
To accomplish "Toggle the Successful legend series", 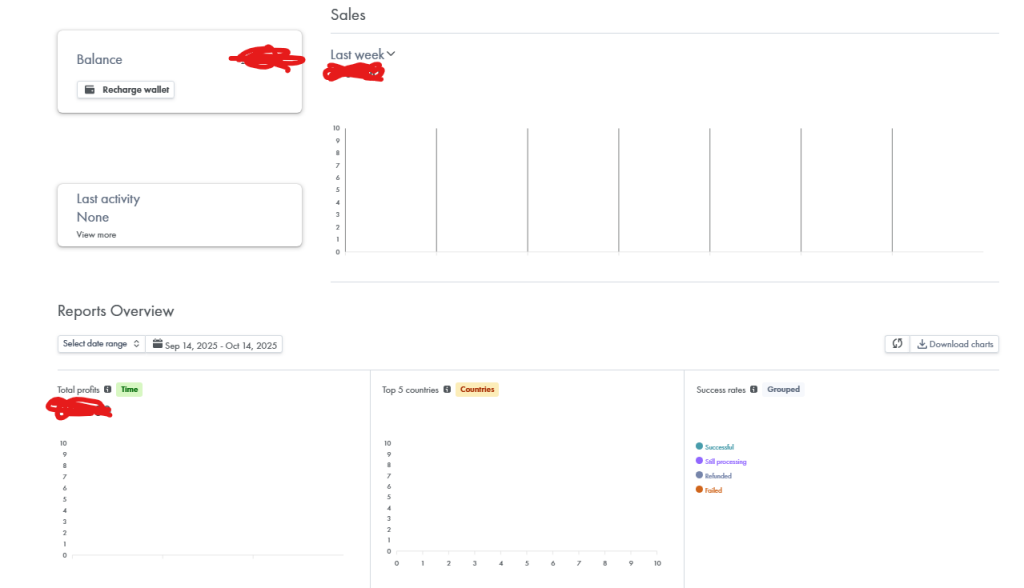I will click(x=719, y=447).
